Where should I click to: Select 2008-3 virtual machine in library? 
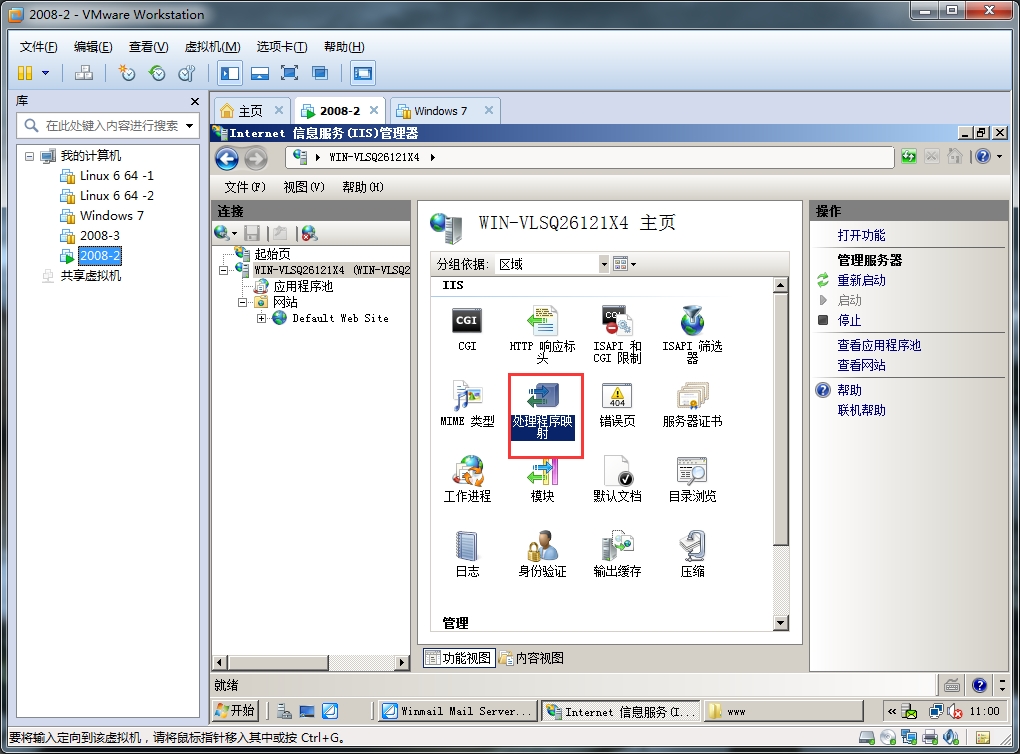click(100, 236)
